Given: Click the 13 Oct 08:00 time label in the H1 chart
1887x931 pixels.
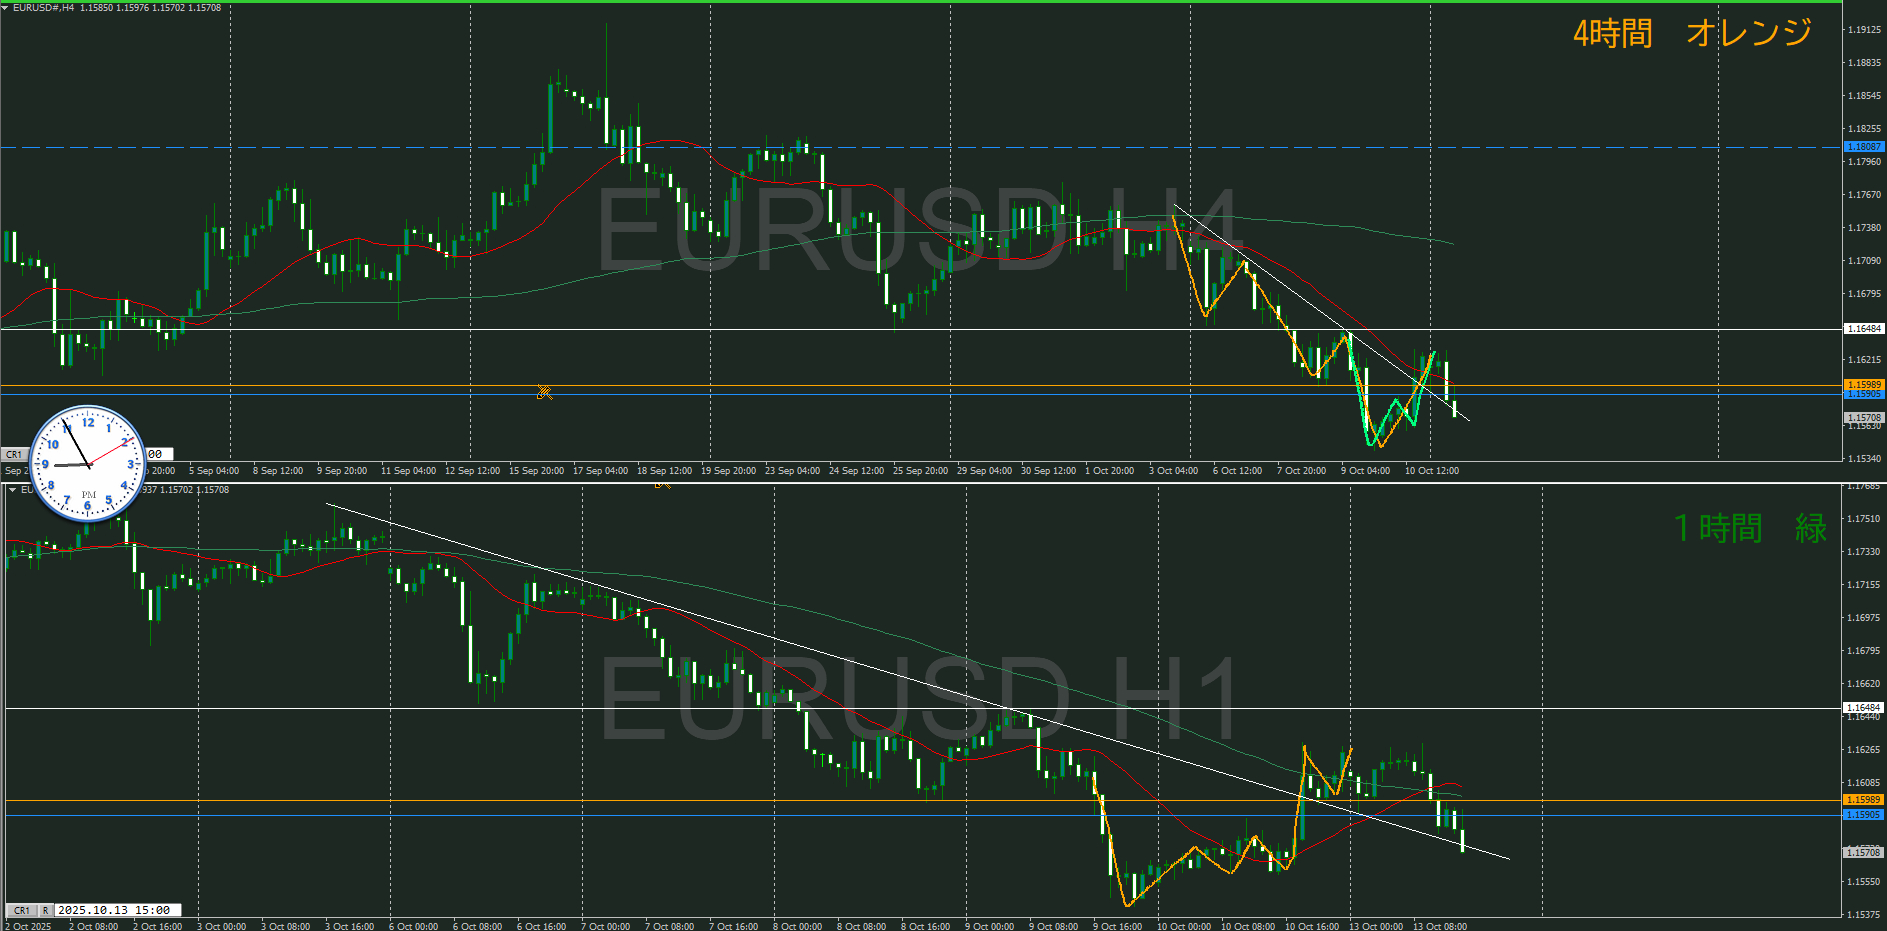Looking at the screenshot, I should pyautogui.click(x=1439, y=926).
